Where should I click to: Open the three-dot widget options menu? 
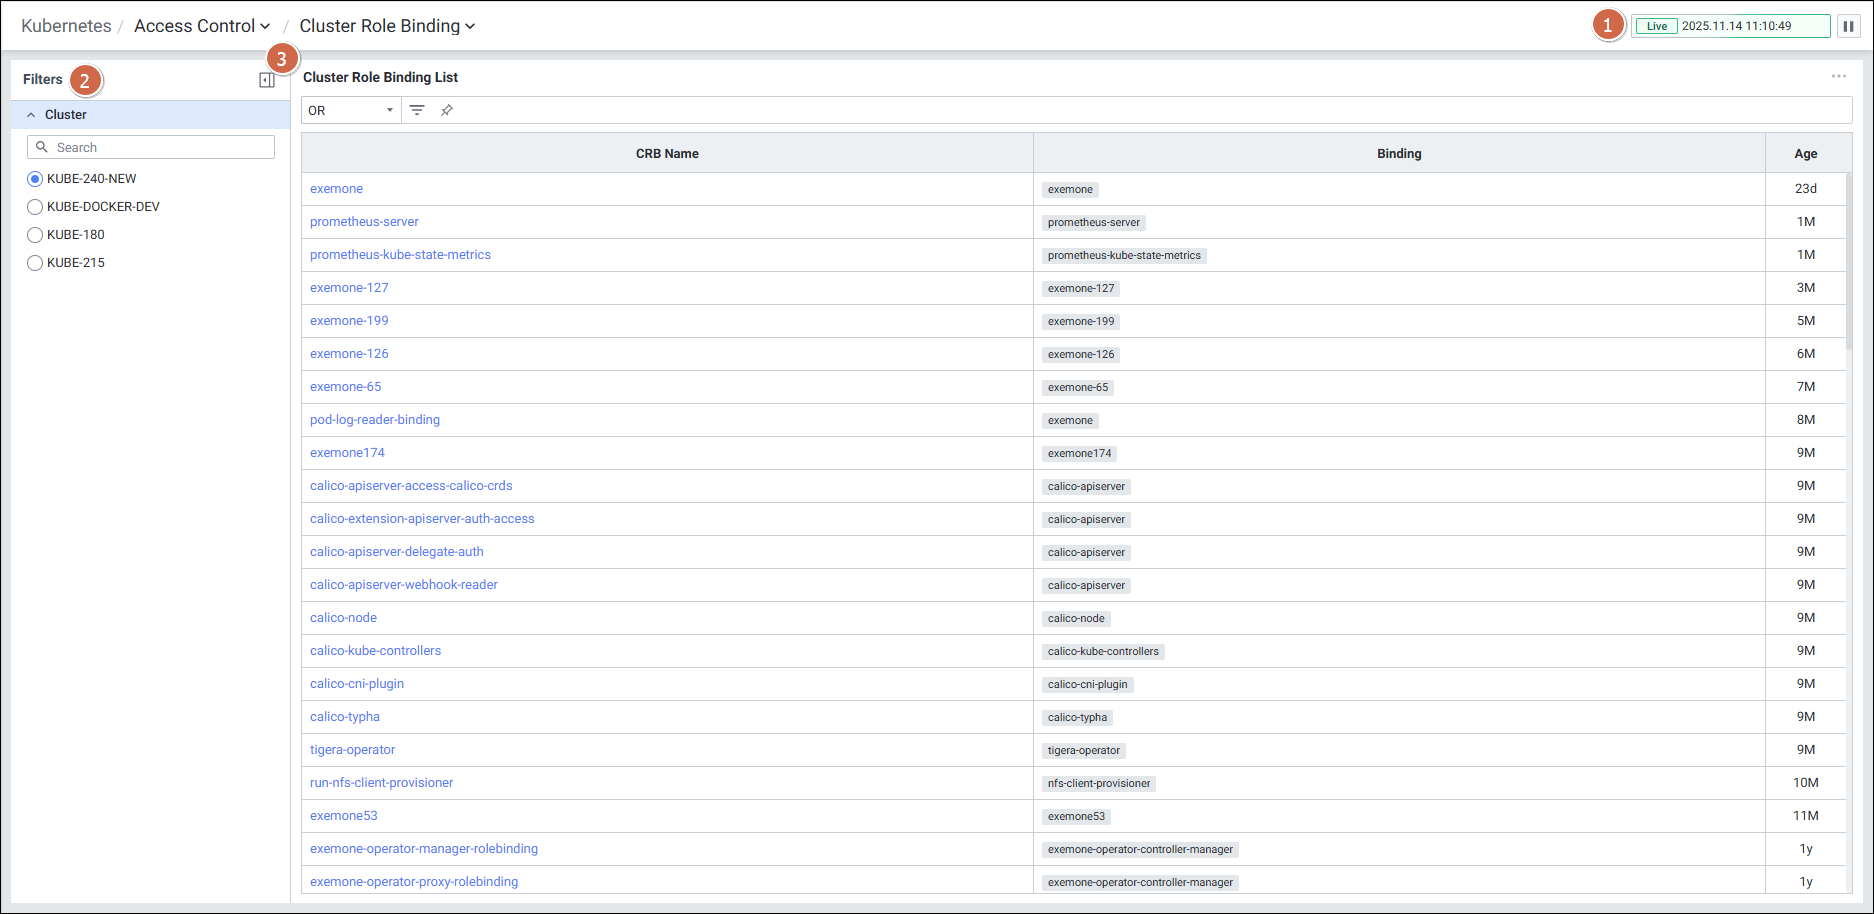pos(1838,77)
